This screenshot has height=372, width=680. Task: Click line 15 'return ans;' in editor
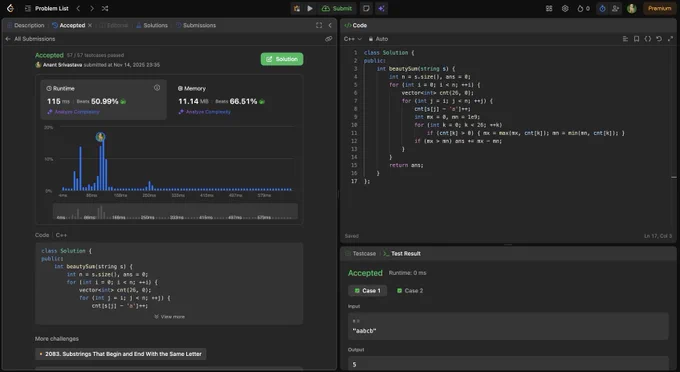coord(406,165)
